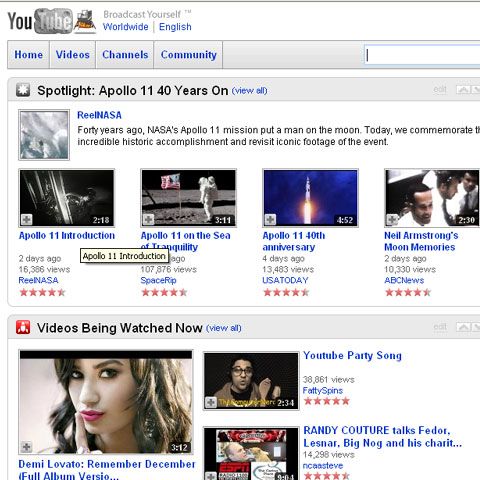The image size is (480, 480).
Task: Click star rating for RANDY COUTURE video
Action: (327, 476)
